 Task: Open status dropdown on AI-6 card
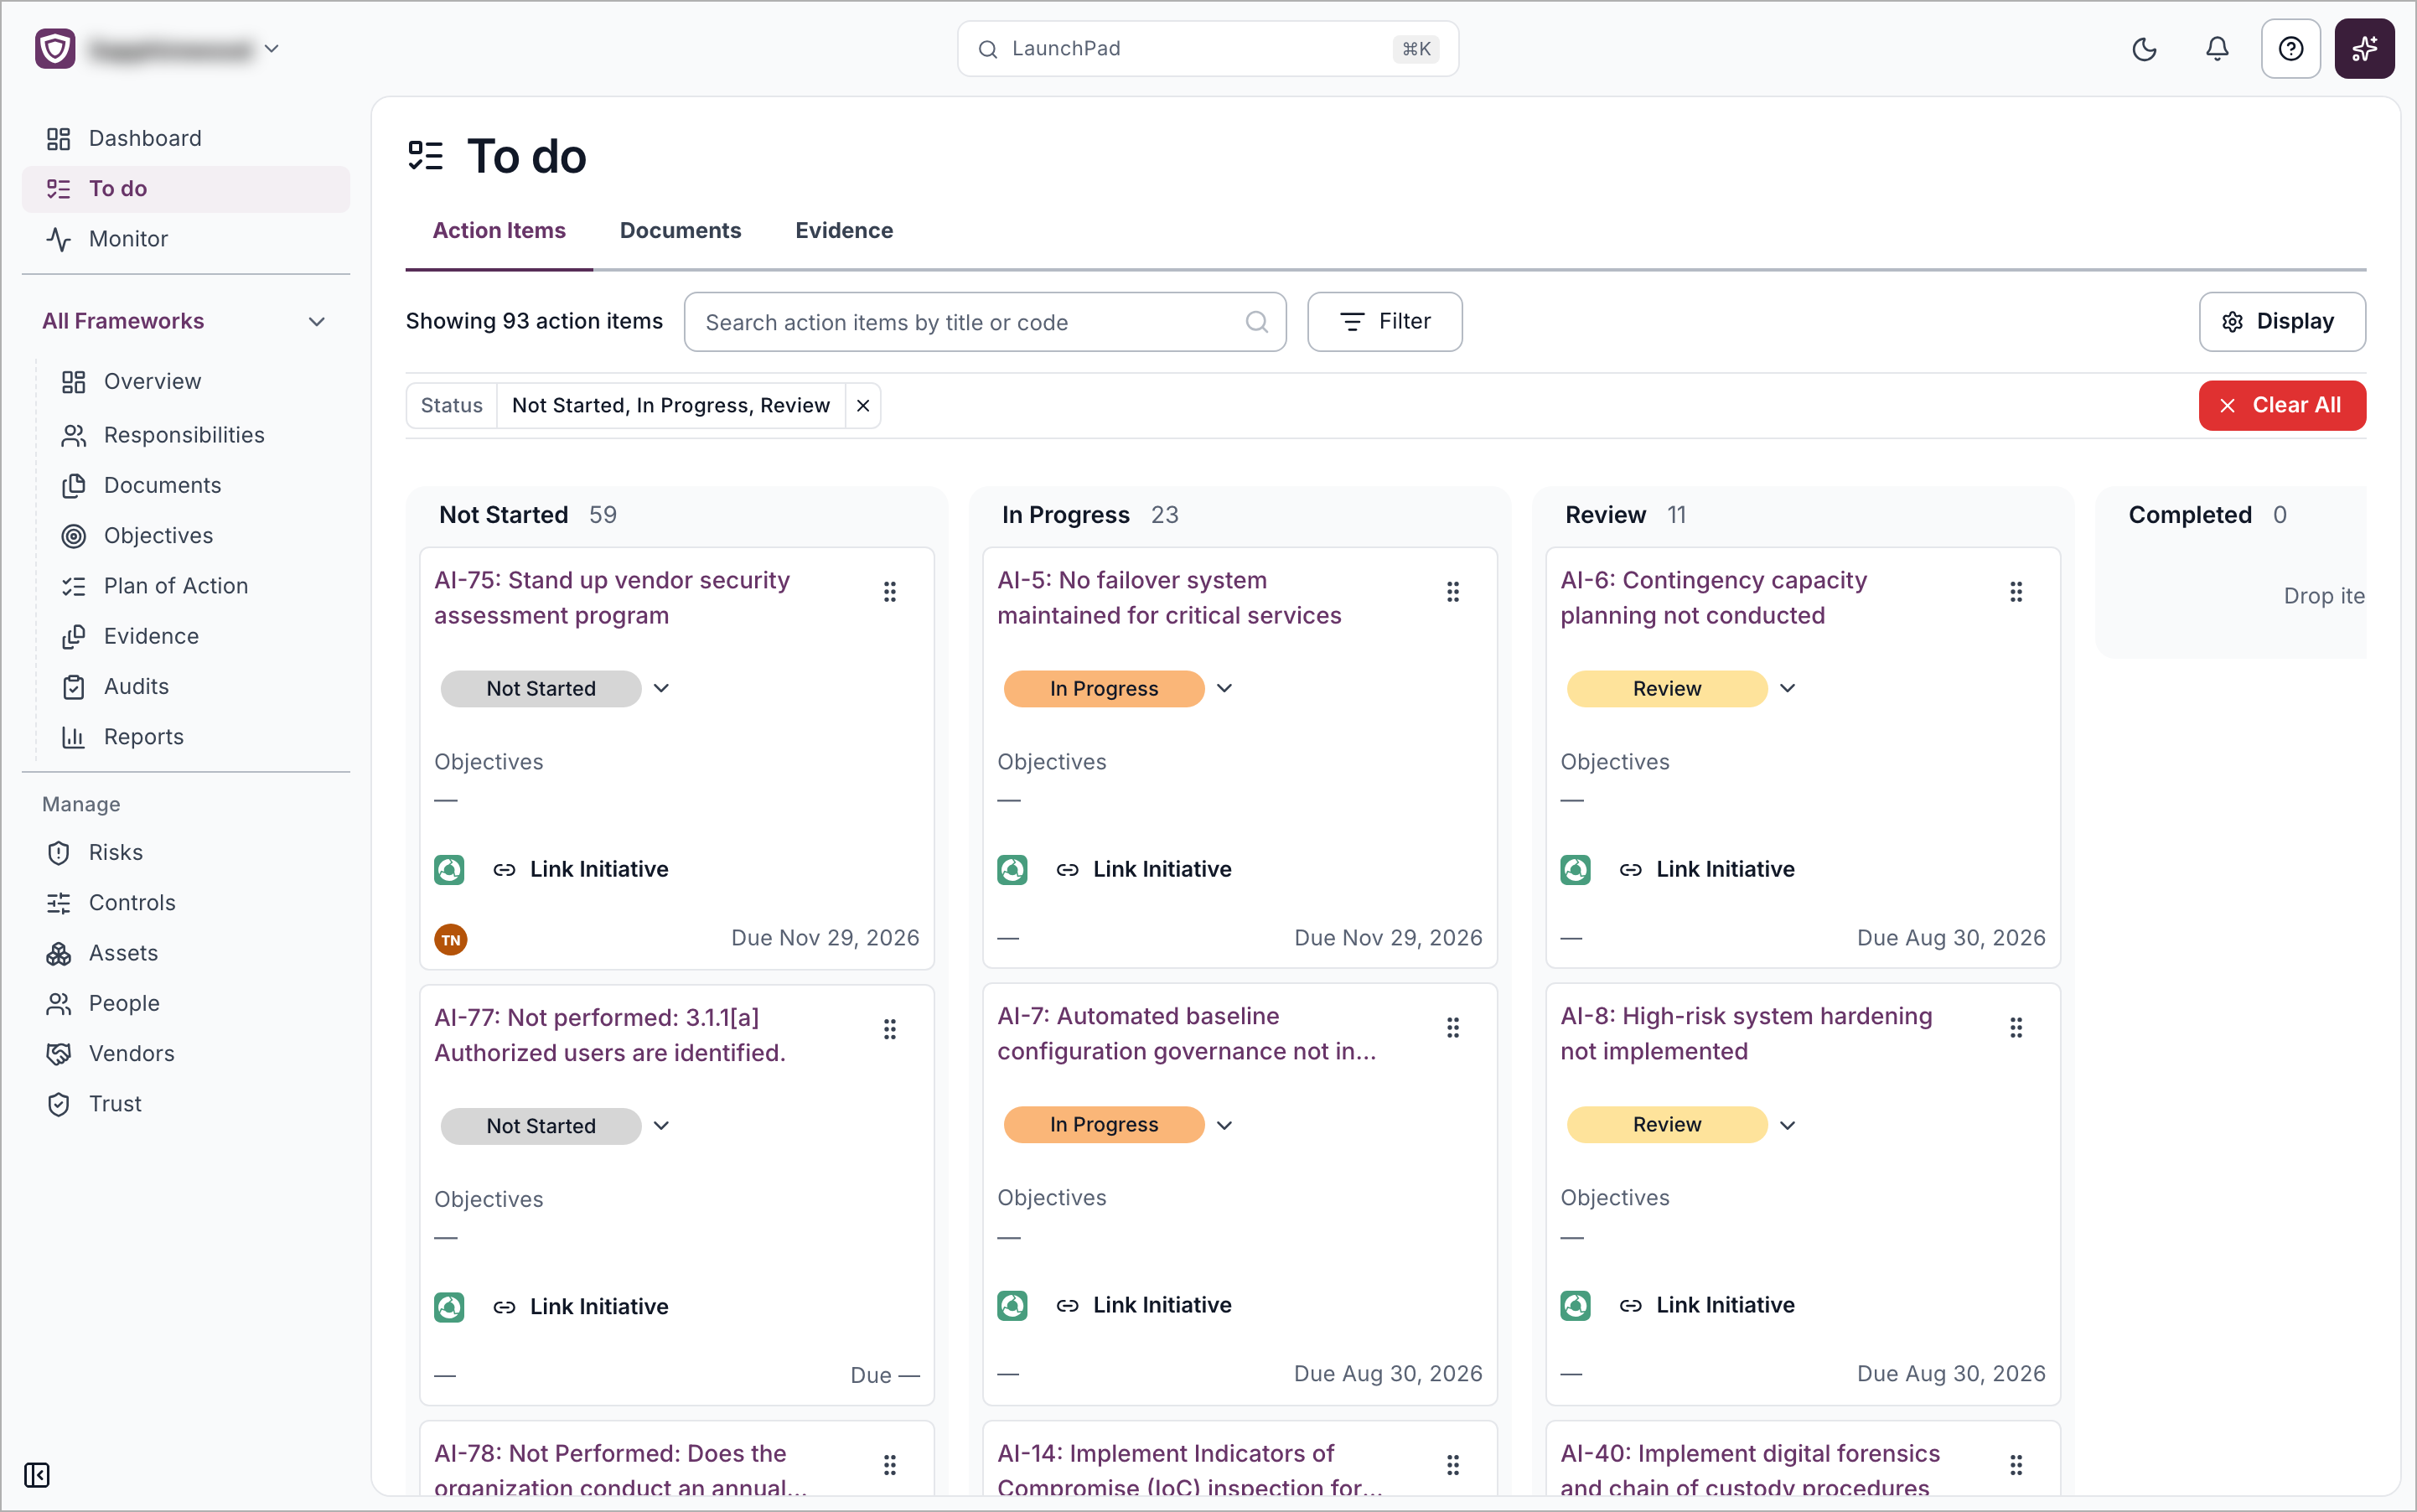[x=1787, y=688]
